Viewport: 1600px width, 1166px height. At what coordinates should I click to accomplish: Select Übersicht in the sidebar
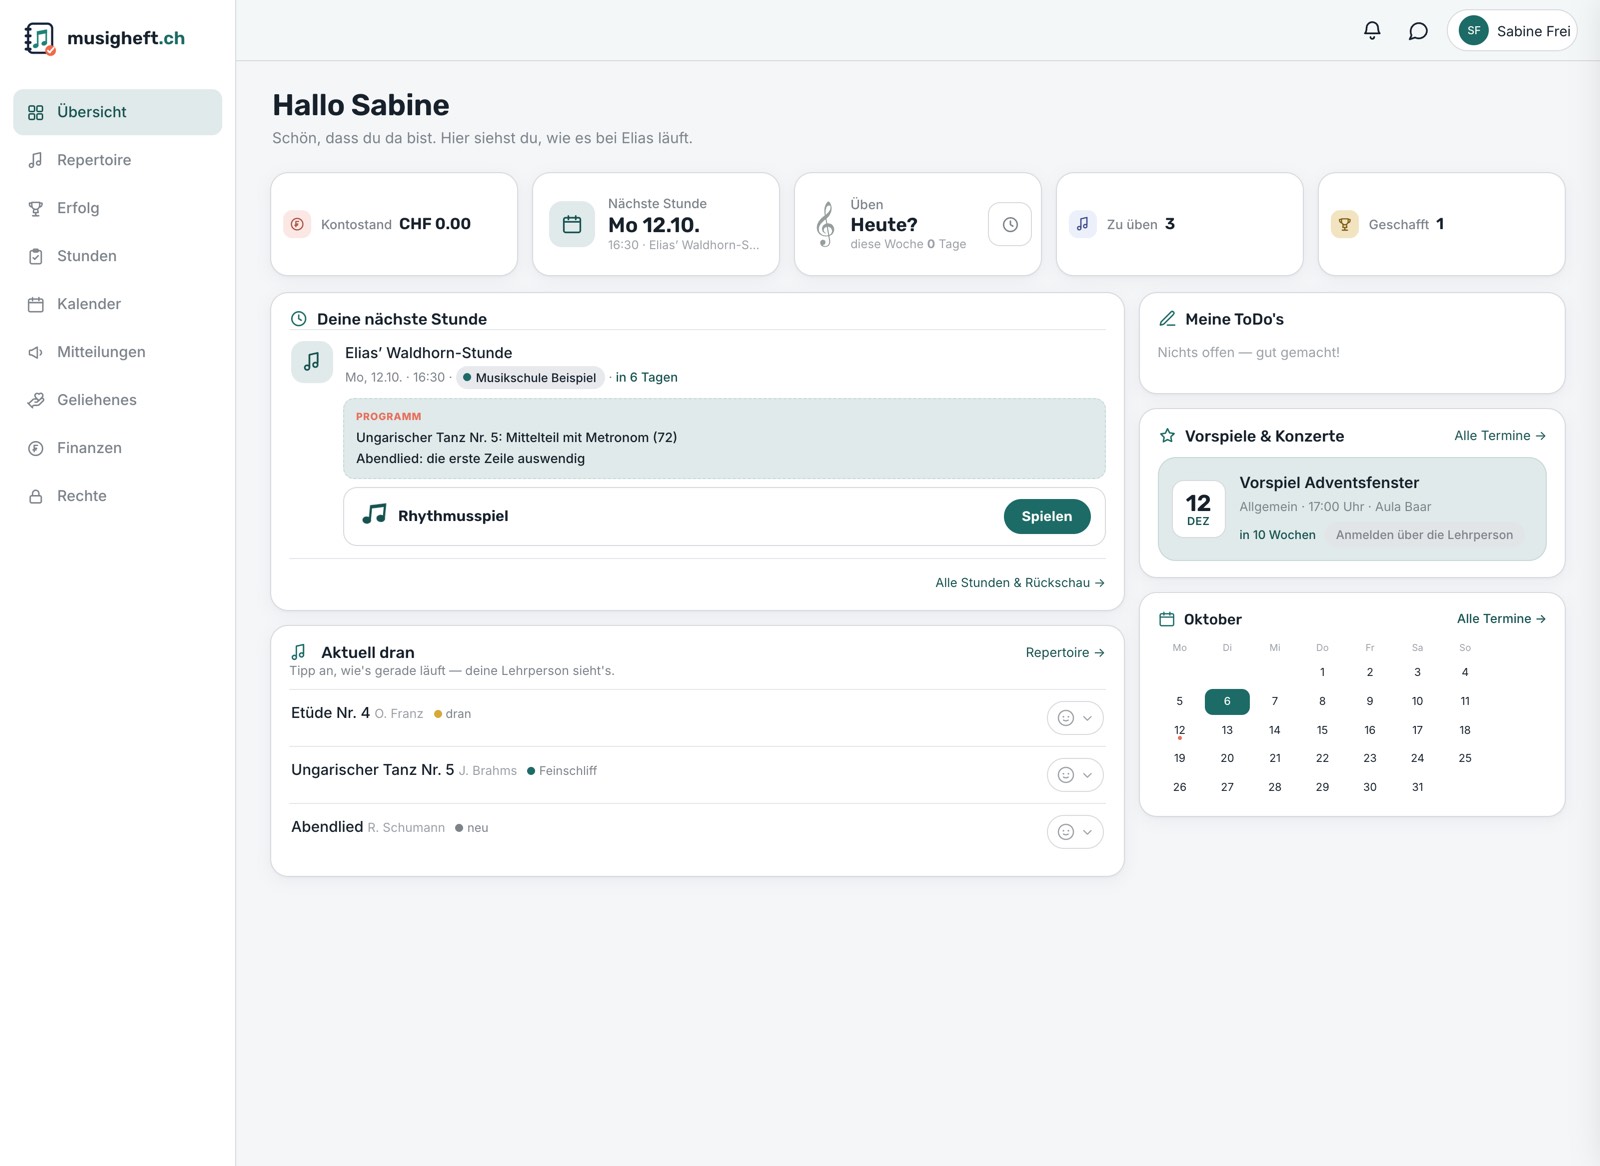pyautogui.click(x=118, y=112)
